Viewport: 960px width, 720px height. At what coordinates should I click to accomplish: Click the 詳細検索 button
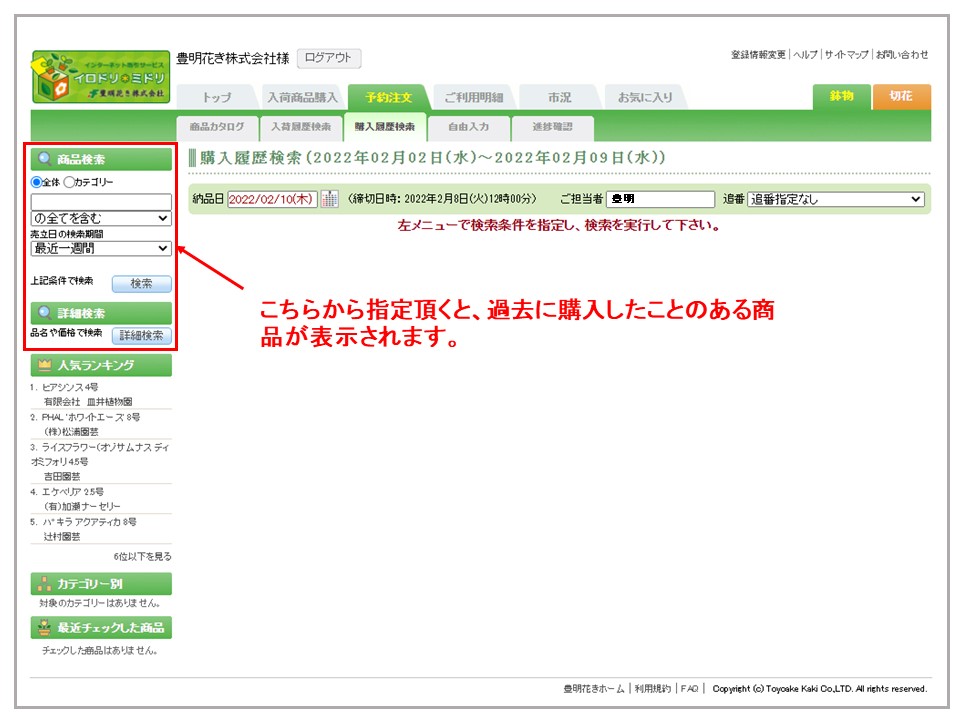point(141,335)
